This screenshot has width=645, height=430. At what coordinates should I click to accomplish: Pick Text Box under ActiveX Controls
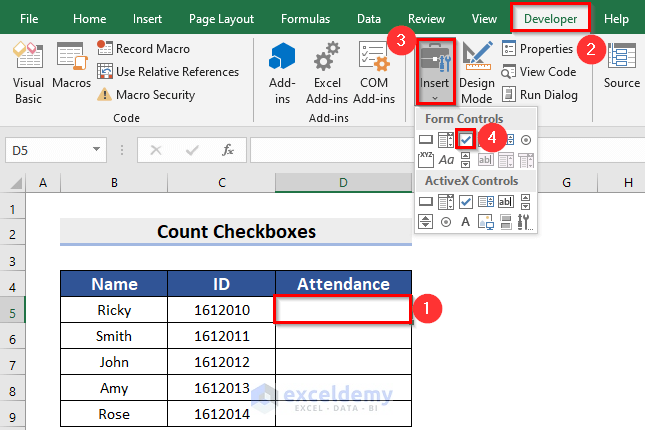[x=506, y=202]
